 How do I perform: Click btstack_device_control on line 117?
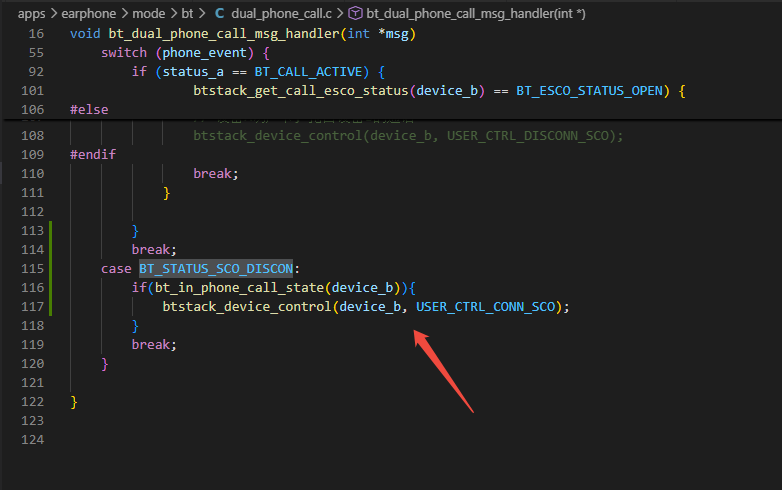247,307
